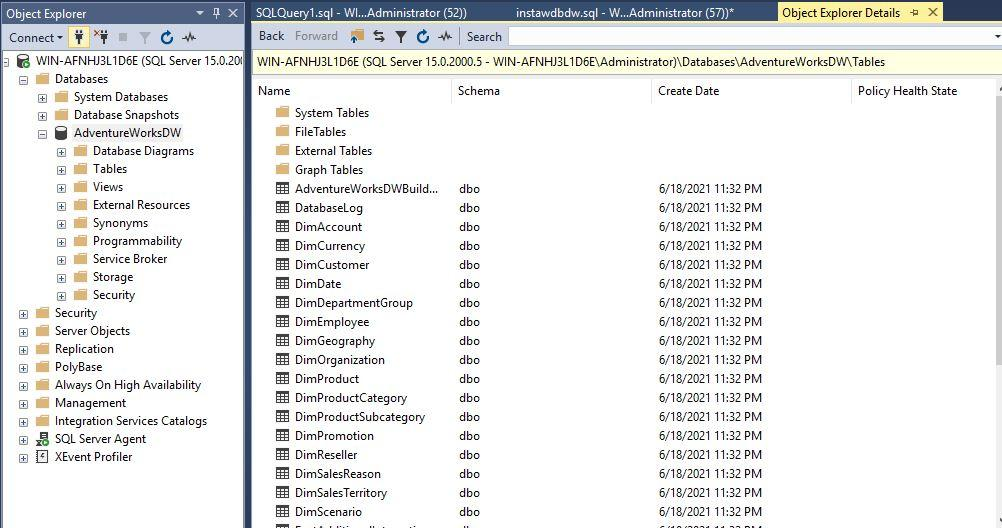The width and height of the screenshot is (1002, 528).
Task: Click the Synchronize arrows icon in Details toolbar
Action: coord(379,36)
